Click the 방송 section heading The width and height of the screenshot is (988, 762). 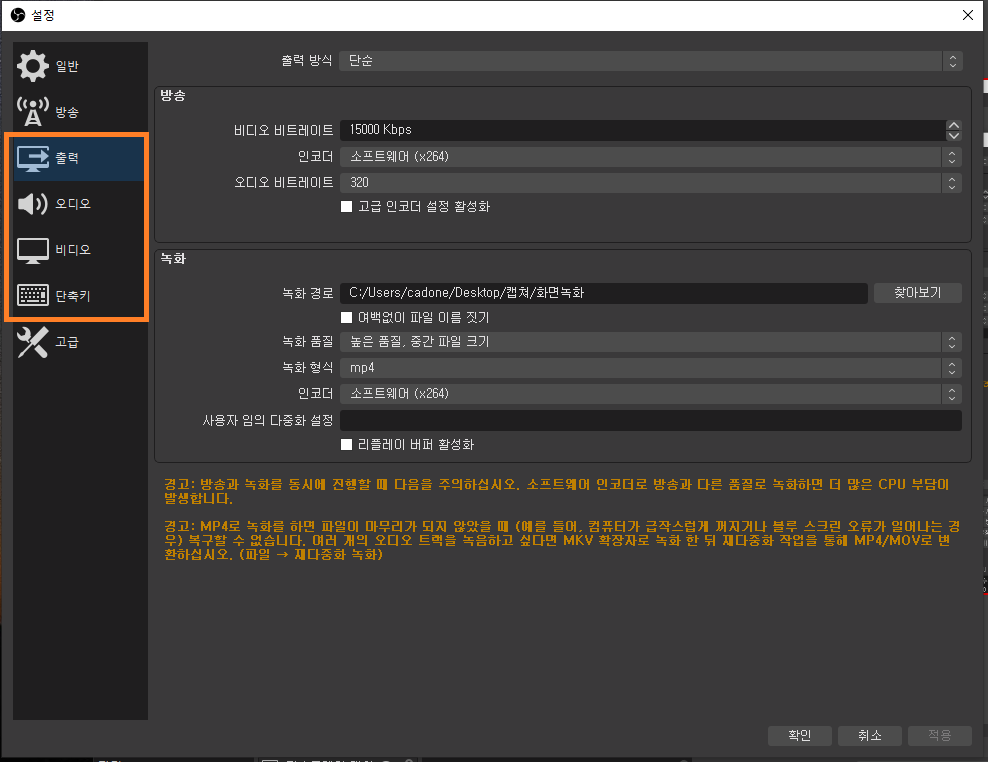[x=173, y=96]
